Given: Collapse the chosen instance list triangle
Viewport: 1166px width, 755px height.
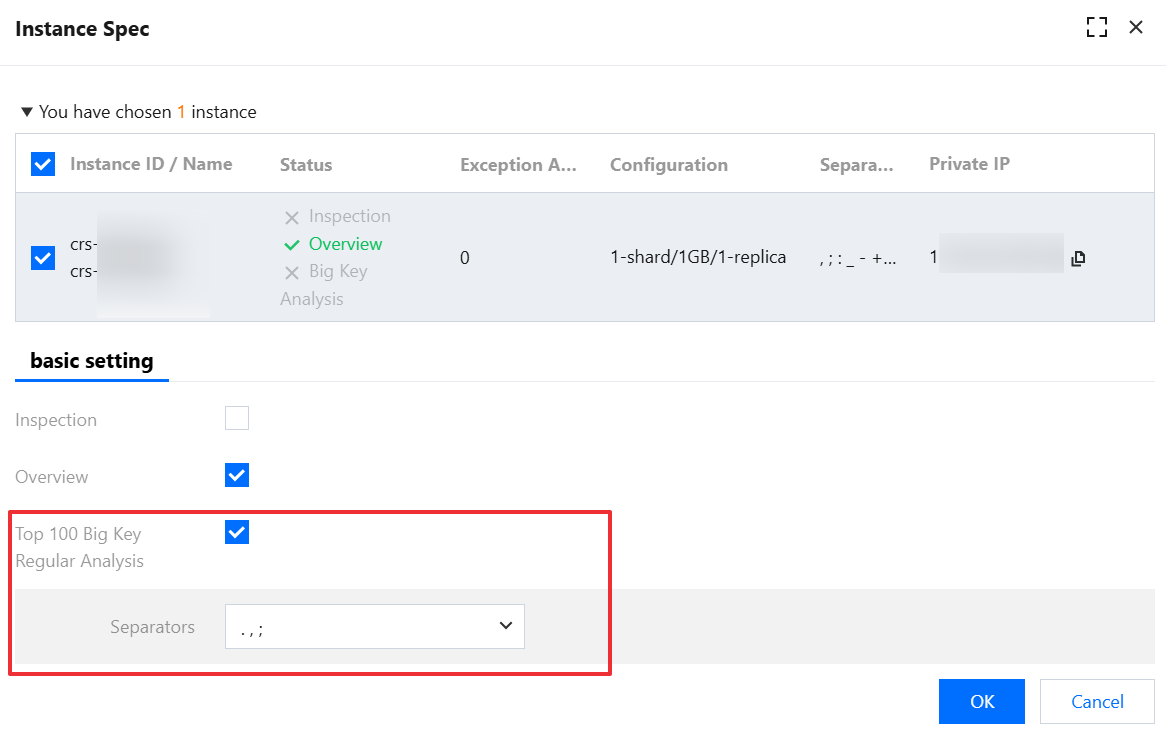Looking at the screenshot, I should pos(27,112).
